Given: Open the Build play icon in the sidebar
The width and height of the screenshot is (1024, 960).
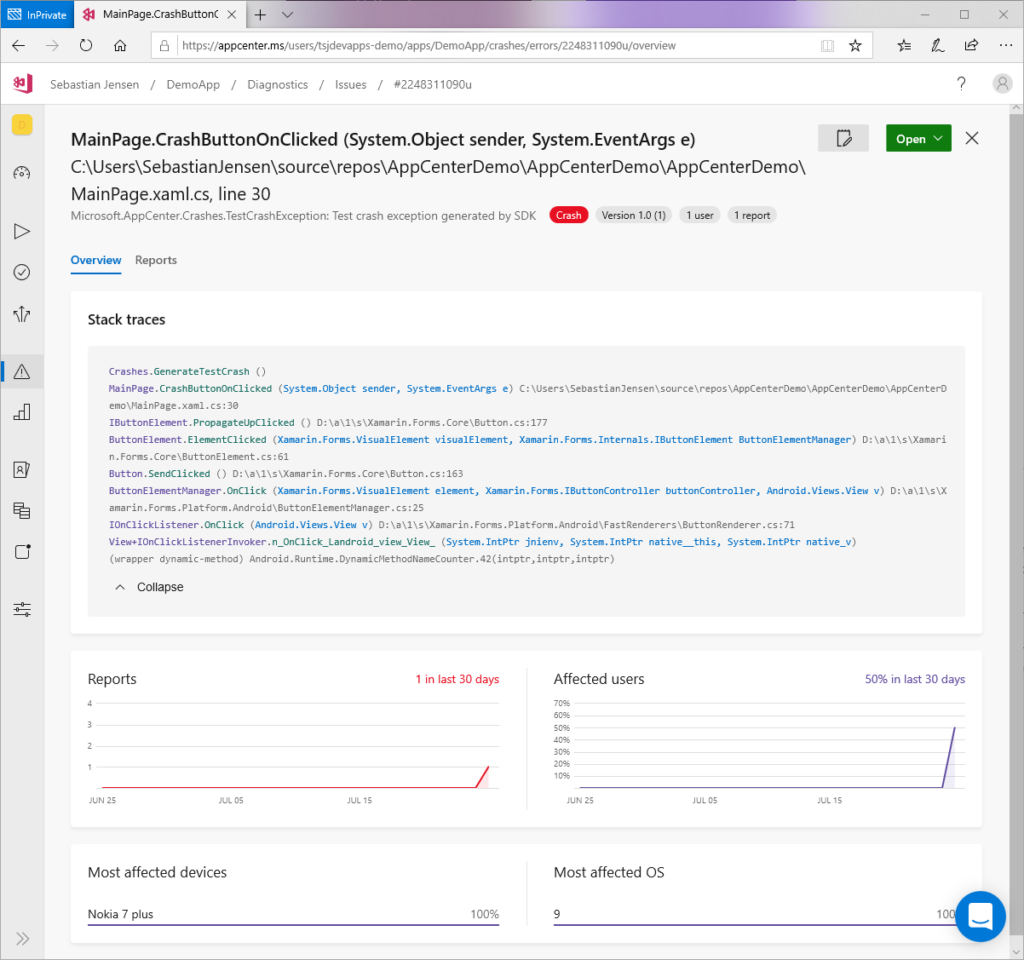Looking at the screenshot, I should tap(22, 231).
